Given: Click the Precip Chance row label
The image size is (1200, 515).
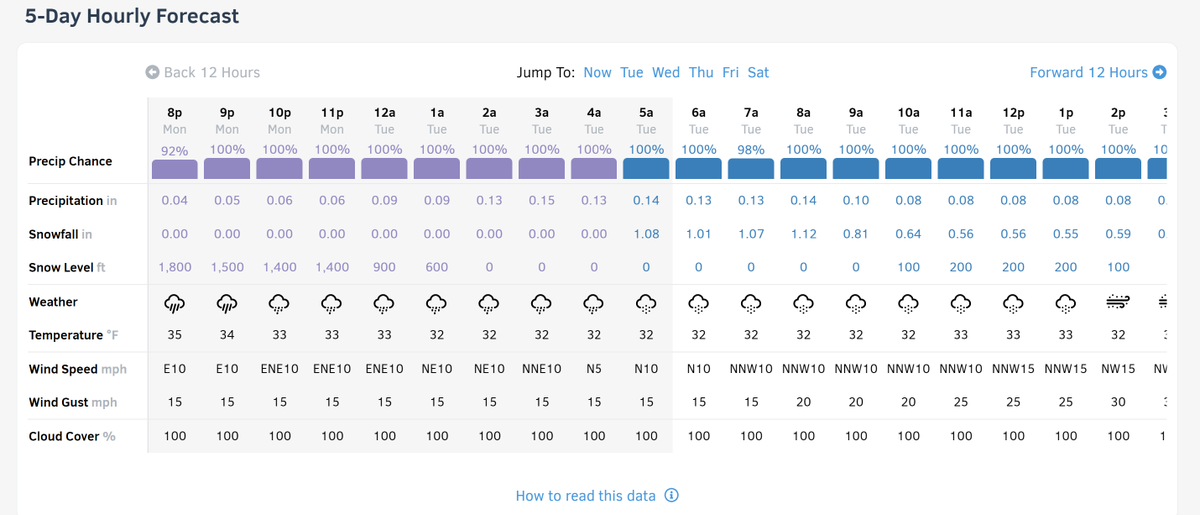Looking at the screenshot, I should point(70,161).
